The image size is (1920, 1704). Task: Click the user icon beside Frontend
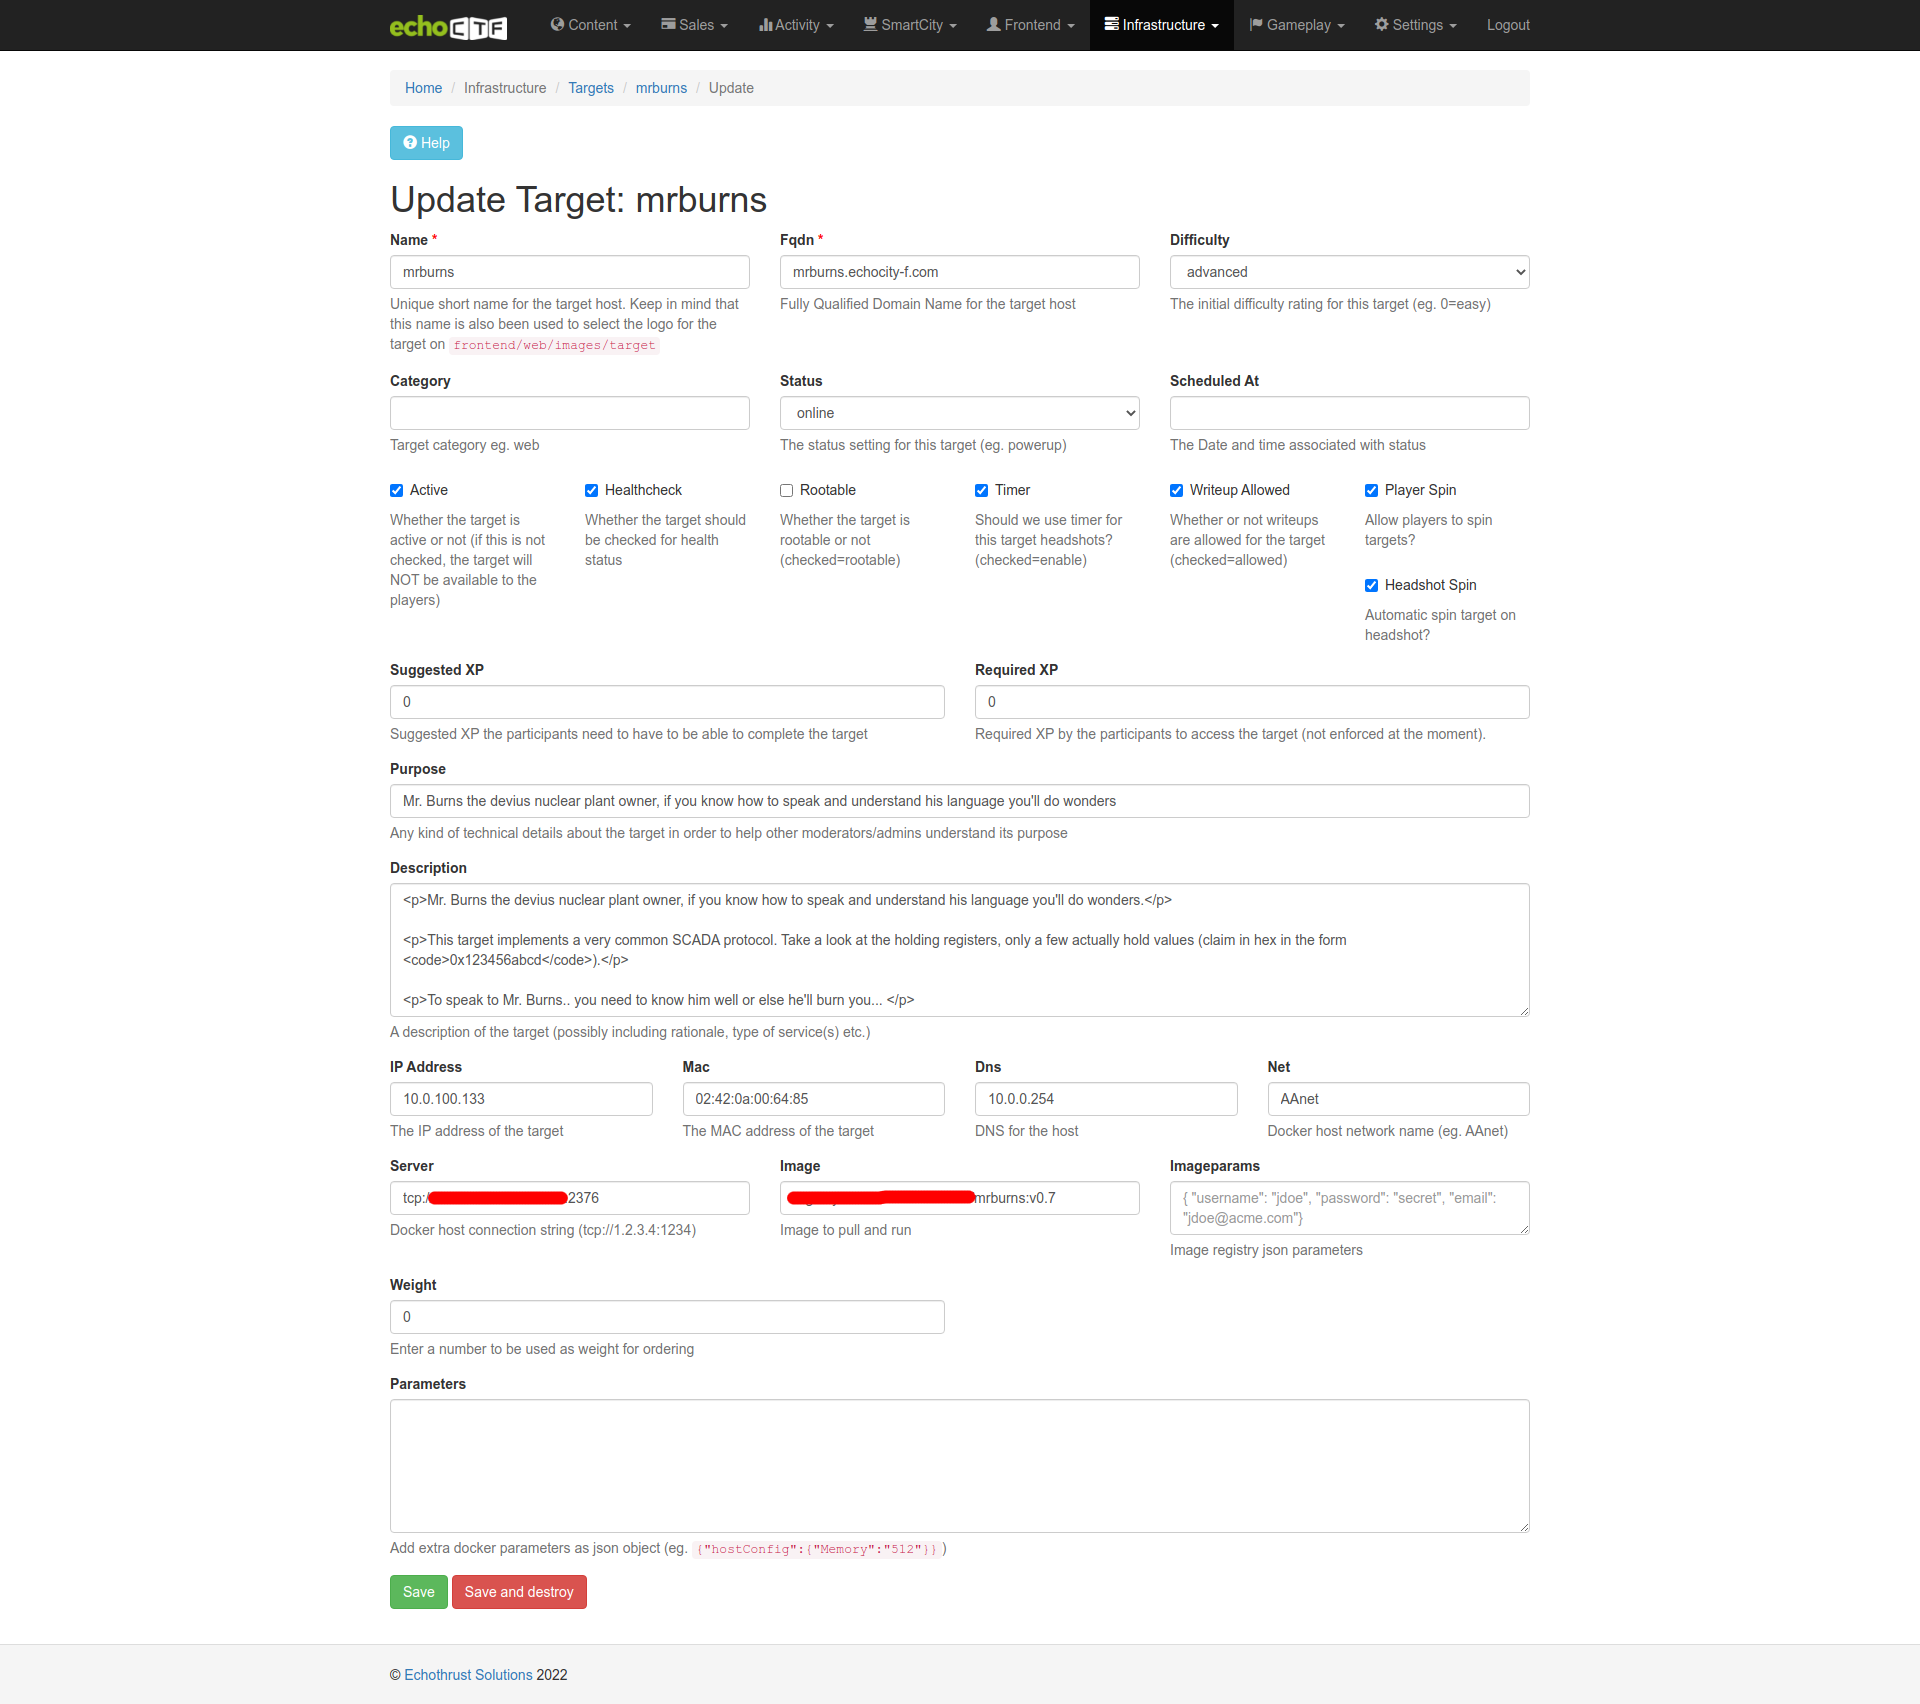pos(993,24)
